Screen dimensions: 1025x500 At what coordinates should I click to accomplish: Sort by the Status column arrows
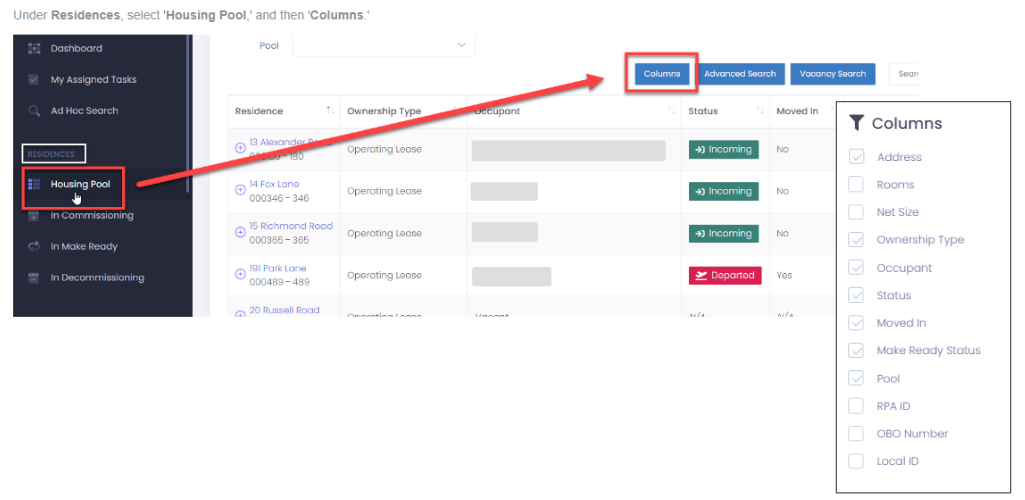pos(760,111)
